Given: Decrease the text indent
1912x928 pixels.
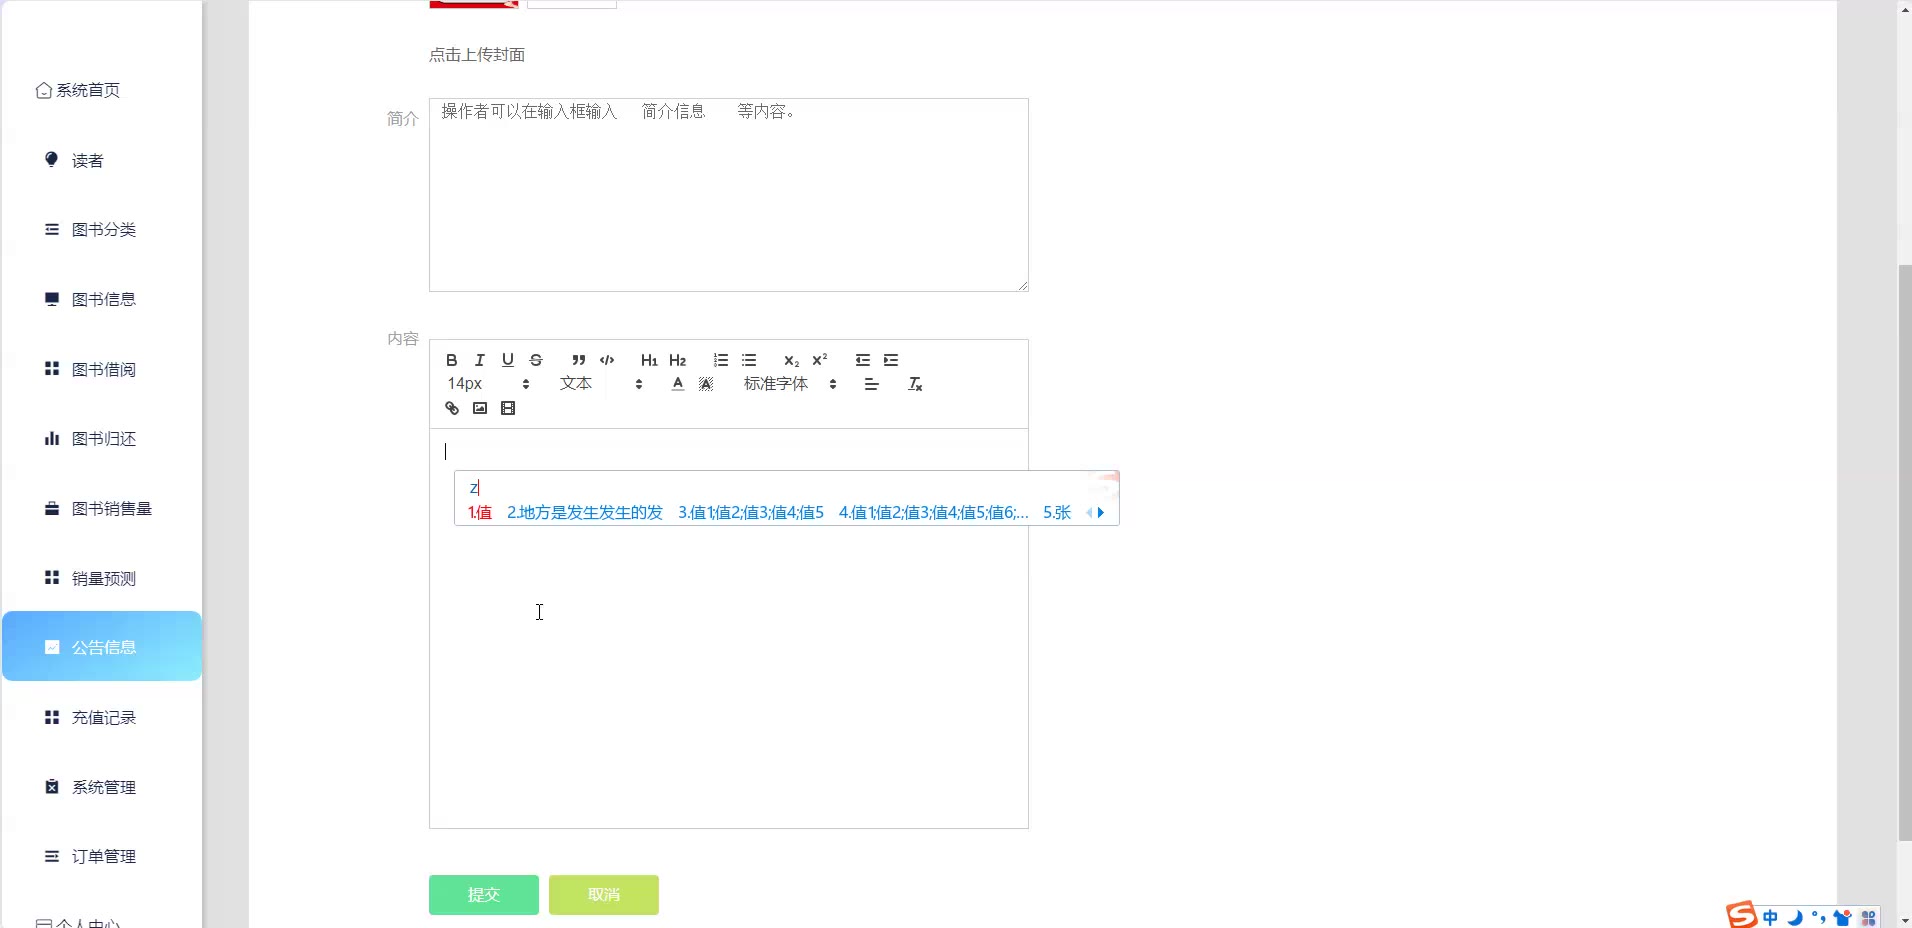Looking at the screenshot, I should pyautogui.click(x=863, y=360).
